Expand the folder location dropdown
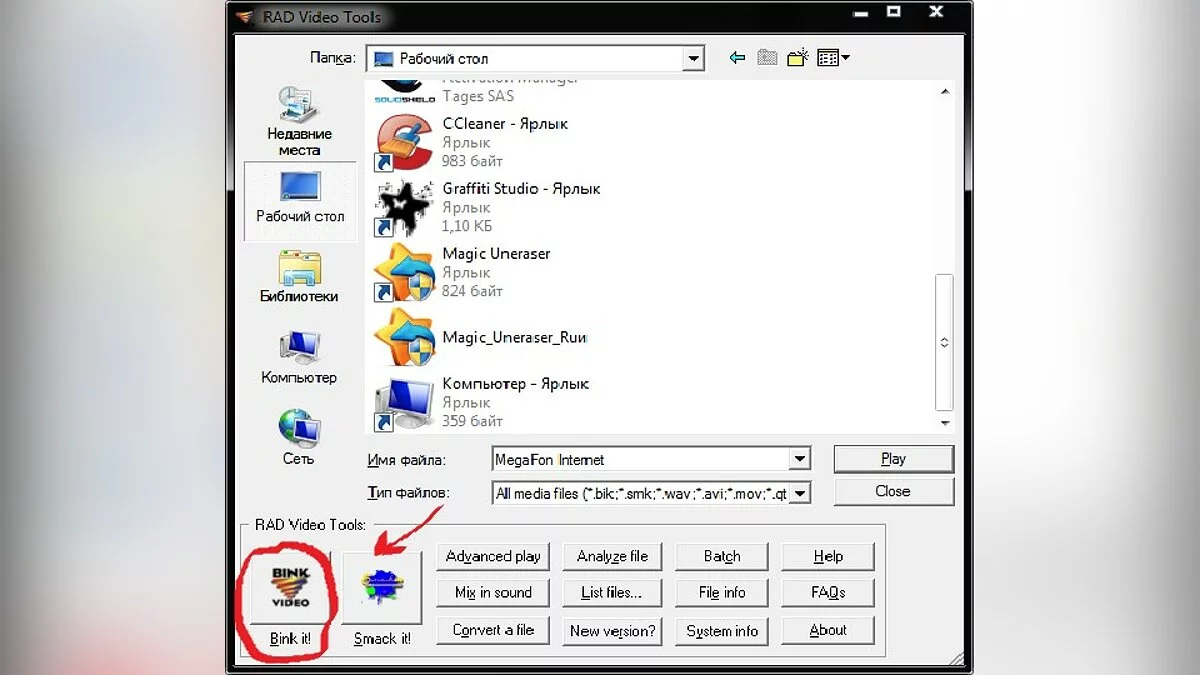This screenshot has width=1200, height=675. coord(694,59)
